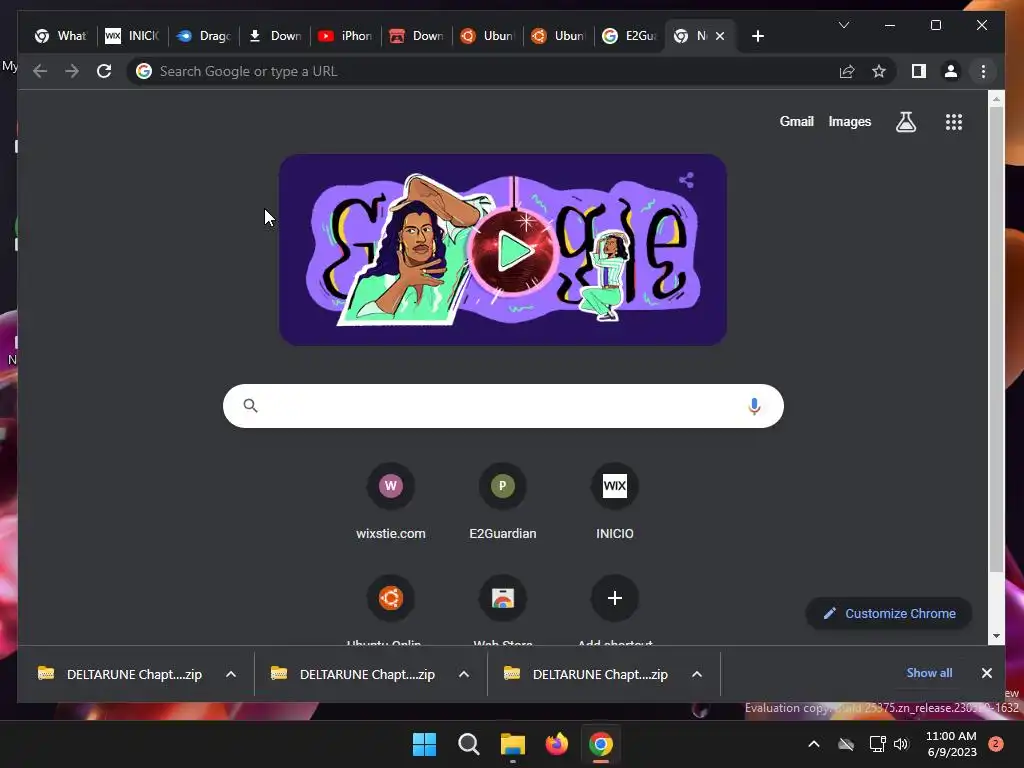
Task: Reload the current page
Action: (104, 71)
